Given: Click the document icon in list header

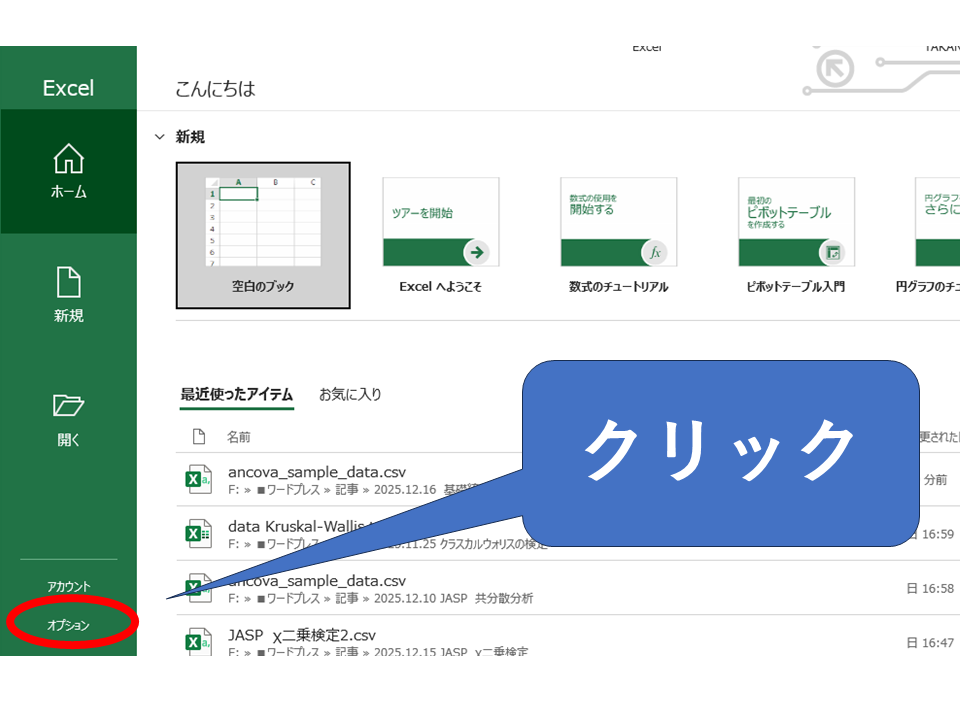Looking at the screenshot, I should click(x=199, y=437).
